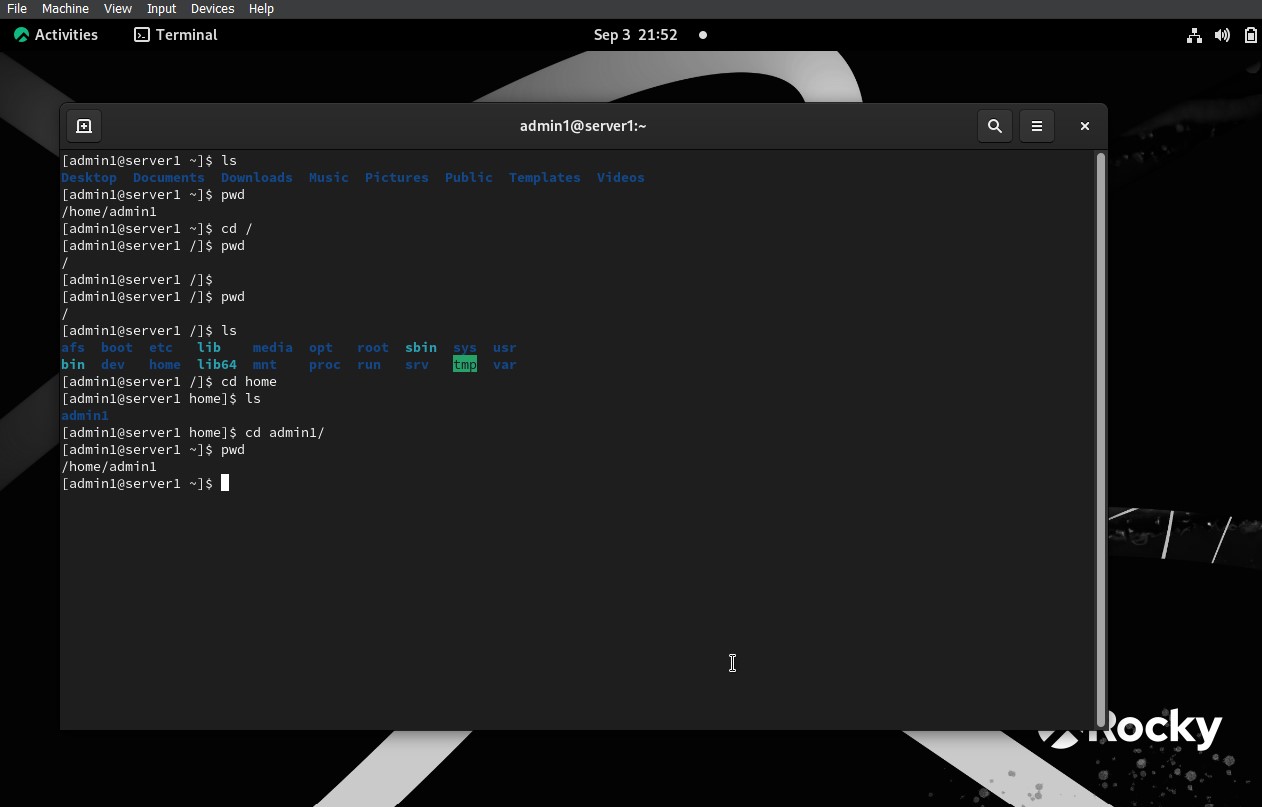Click the highlighted tmp directory

point(465,365)
